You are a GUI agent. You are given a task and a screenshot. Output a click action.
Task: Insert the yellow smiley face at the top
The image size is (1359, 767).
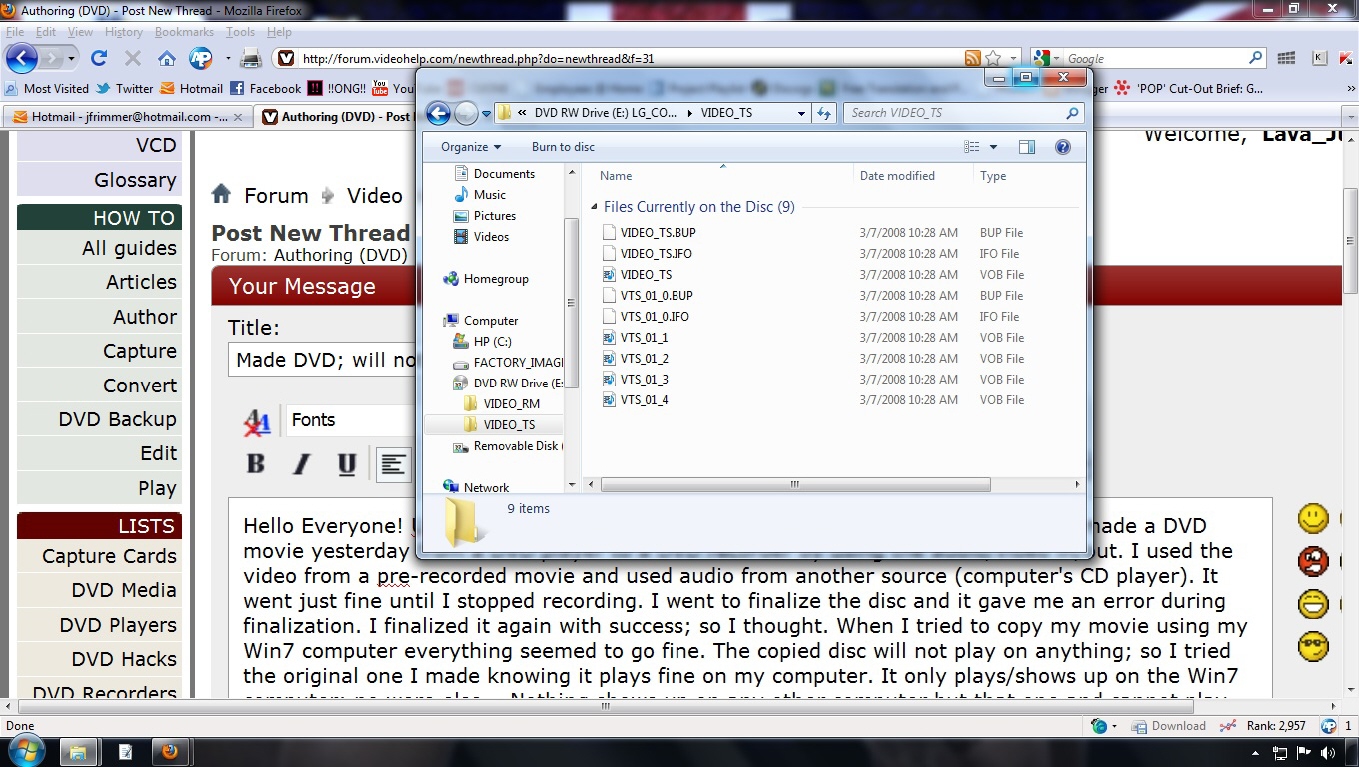click(1313, 518)
